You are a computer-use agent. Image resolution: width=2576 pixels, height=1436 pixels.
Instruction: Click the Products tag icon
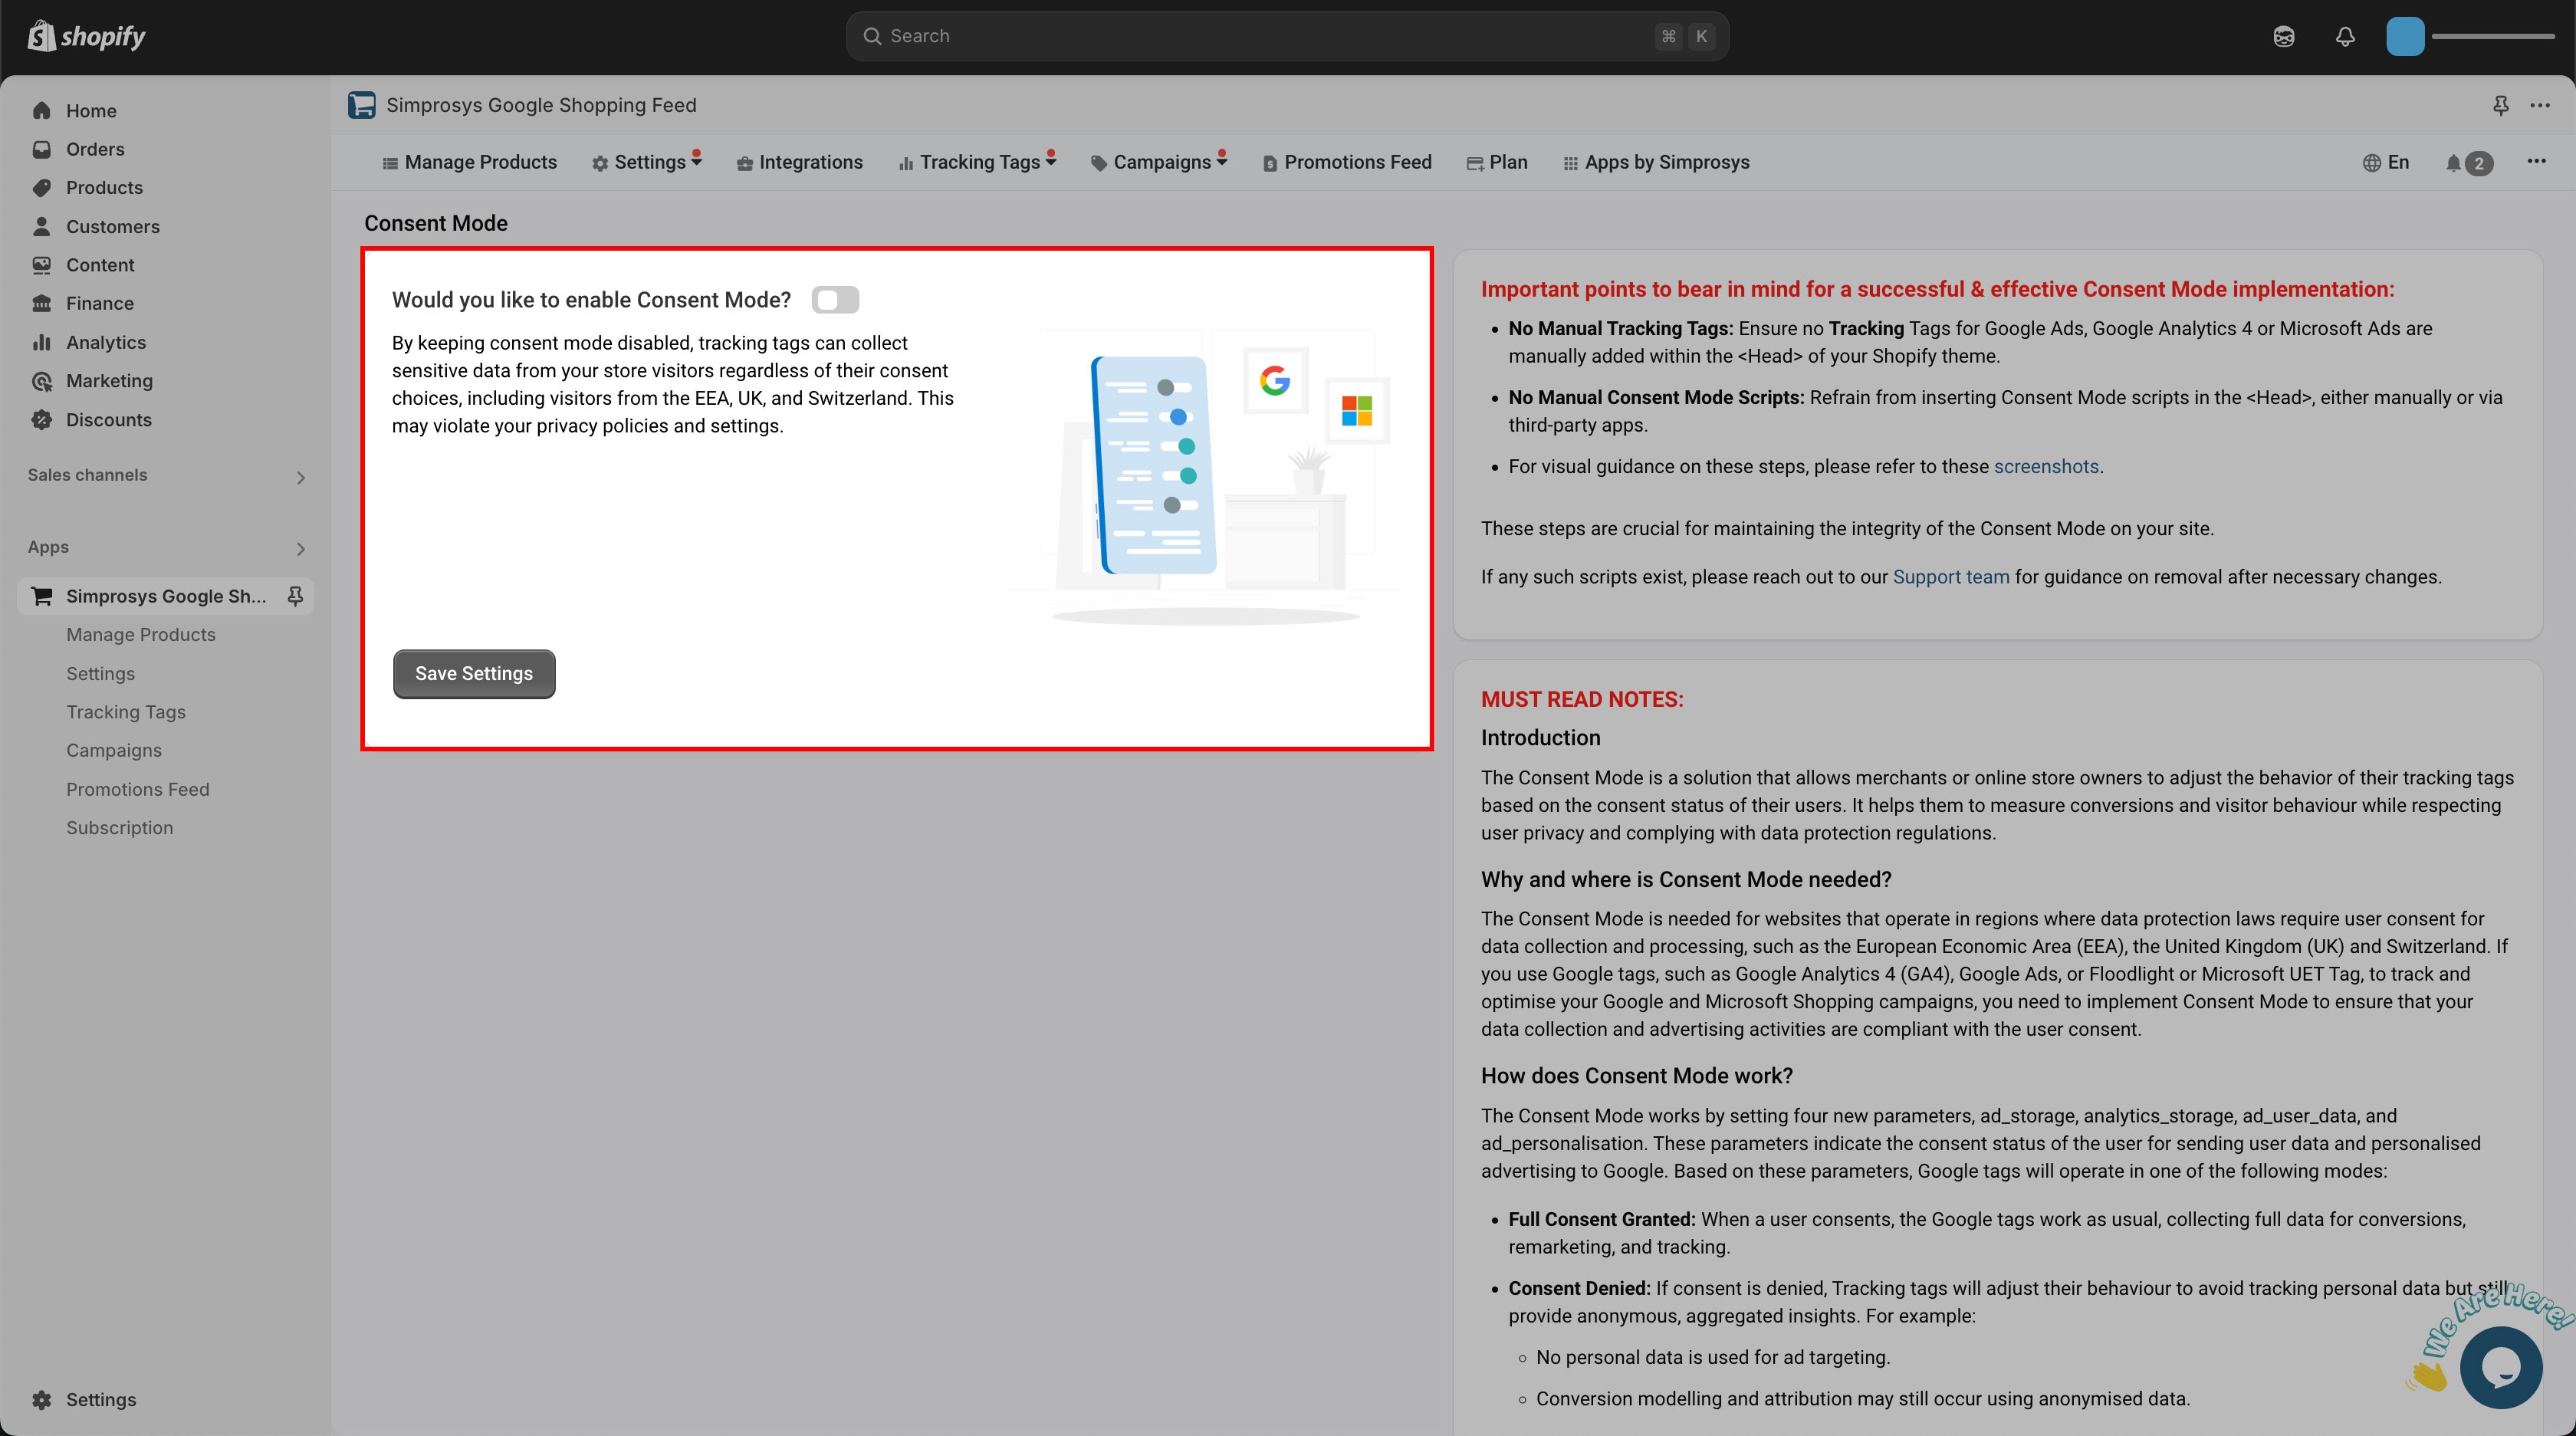41,187
